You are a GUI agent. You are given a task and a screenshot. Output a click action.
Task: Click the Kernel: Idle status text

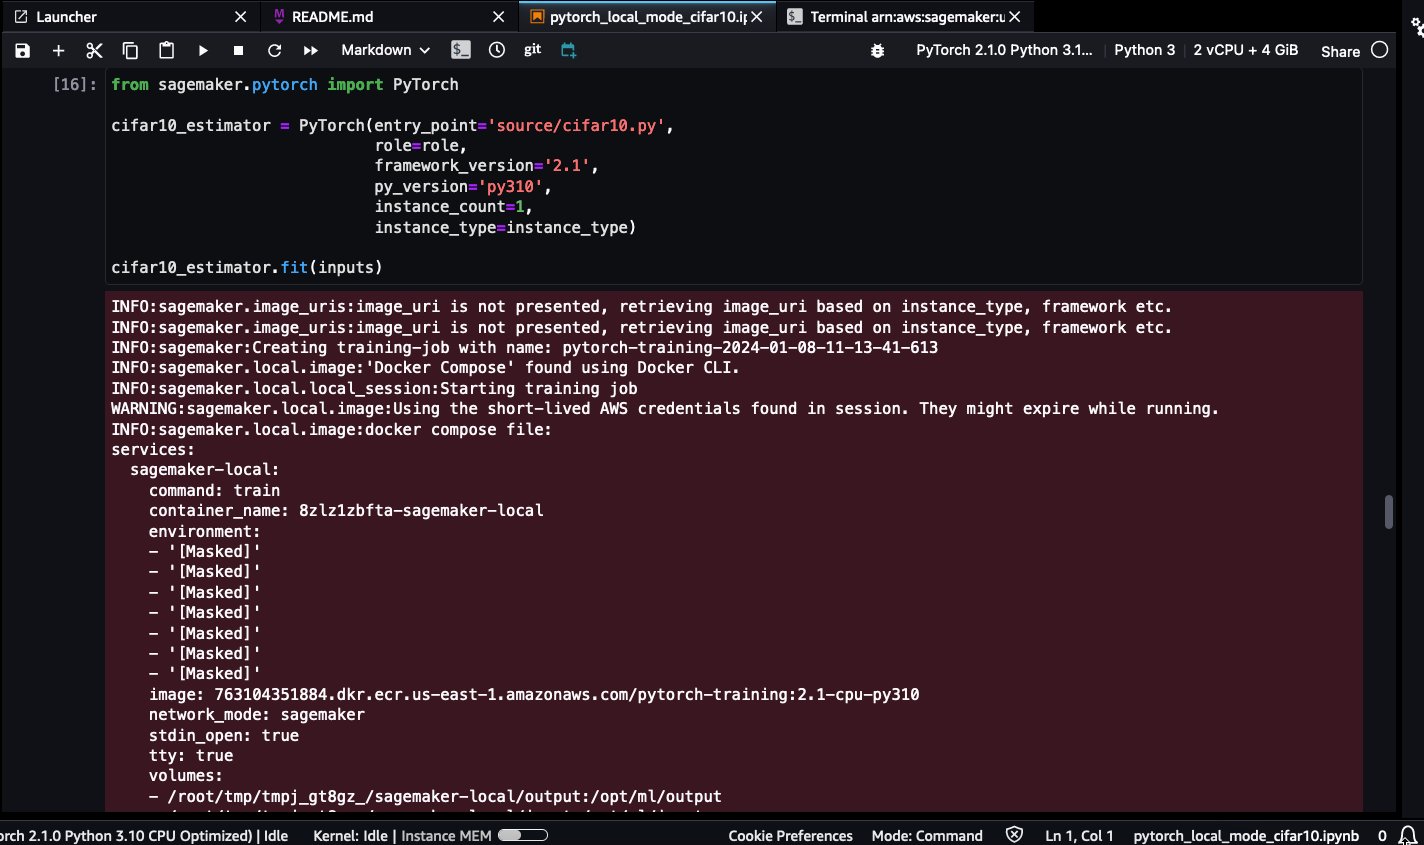350,836
